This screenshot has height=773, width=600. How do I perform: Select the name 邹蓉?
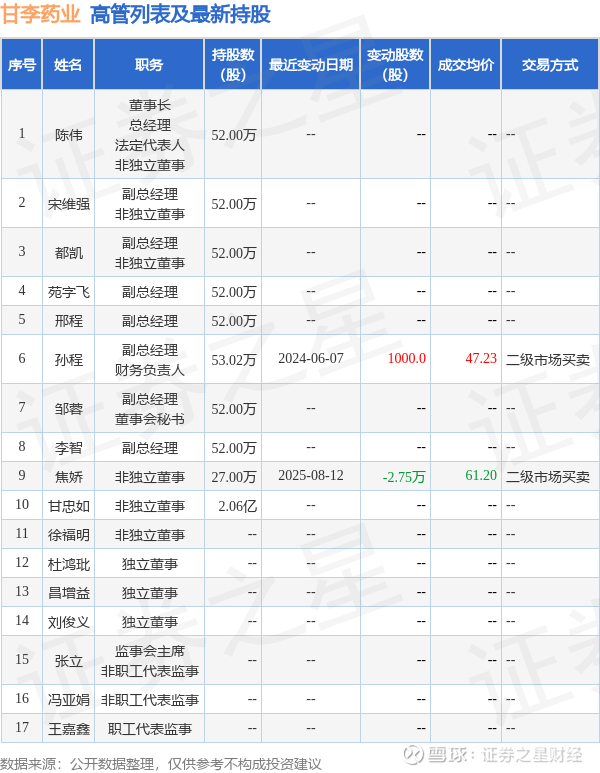(x=69, y=409)
